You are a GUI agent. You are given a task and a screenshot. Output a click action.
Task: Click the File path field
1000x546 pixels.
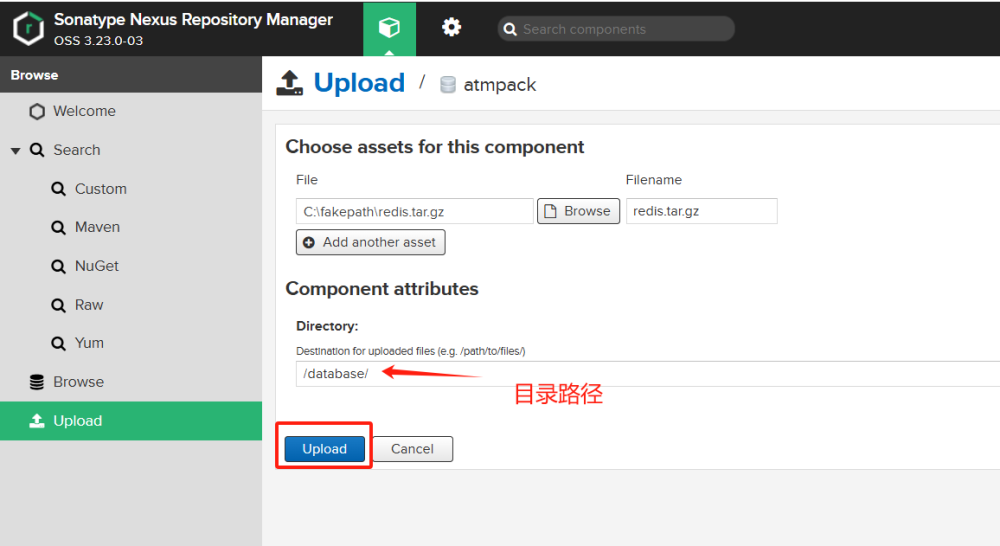(415, 211)
